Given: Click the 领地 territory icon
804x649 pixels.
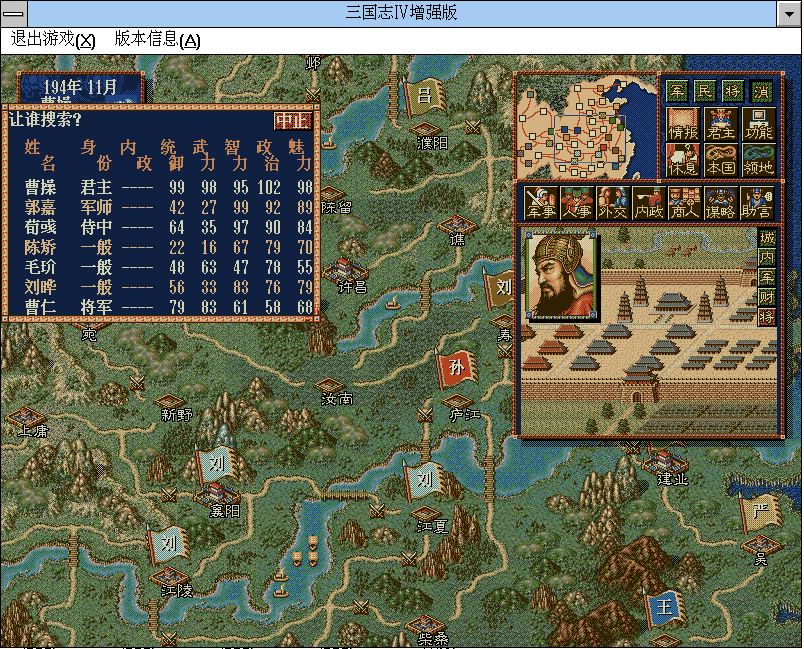Looking at the screenshot, I should click(x=759, y=159).
